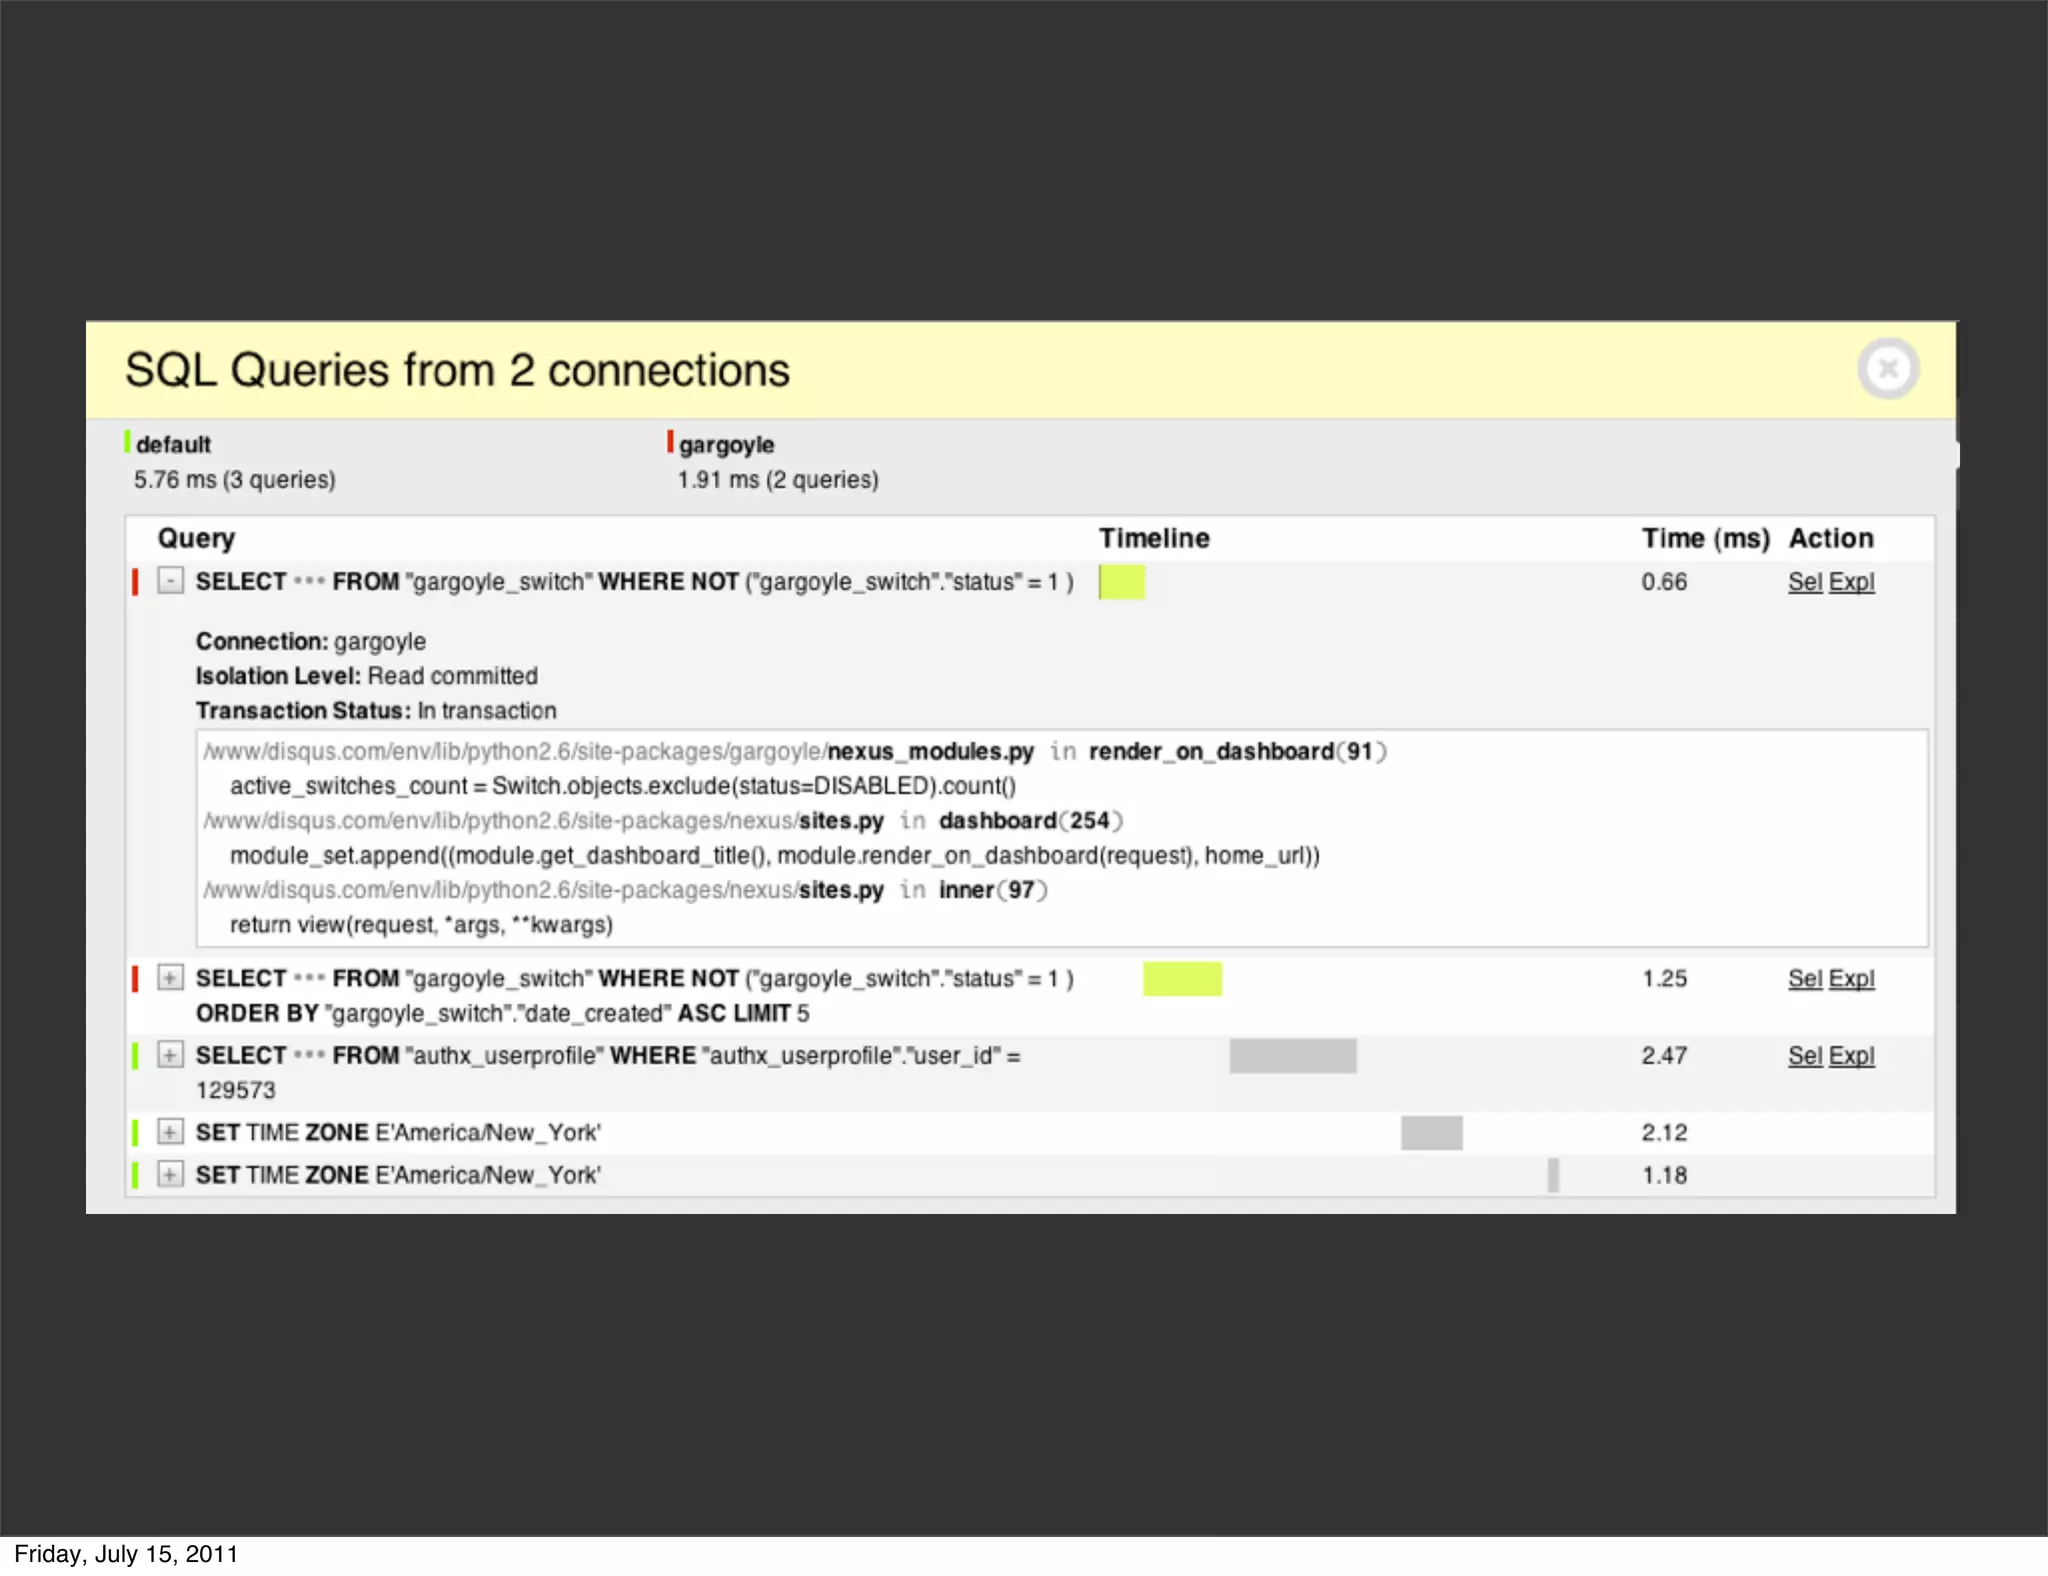Click Expl link for the 0.66 ms query
The width and height of the screenshot is (2048, 1576).
1851,582
